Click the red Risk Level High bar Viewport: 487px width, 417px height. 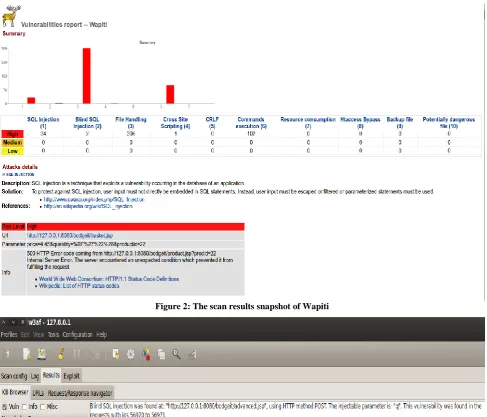(123, 227)
